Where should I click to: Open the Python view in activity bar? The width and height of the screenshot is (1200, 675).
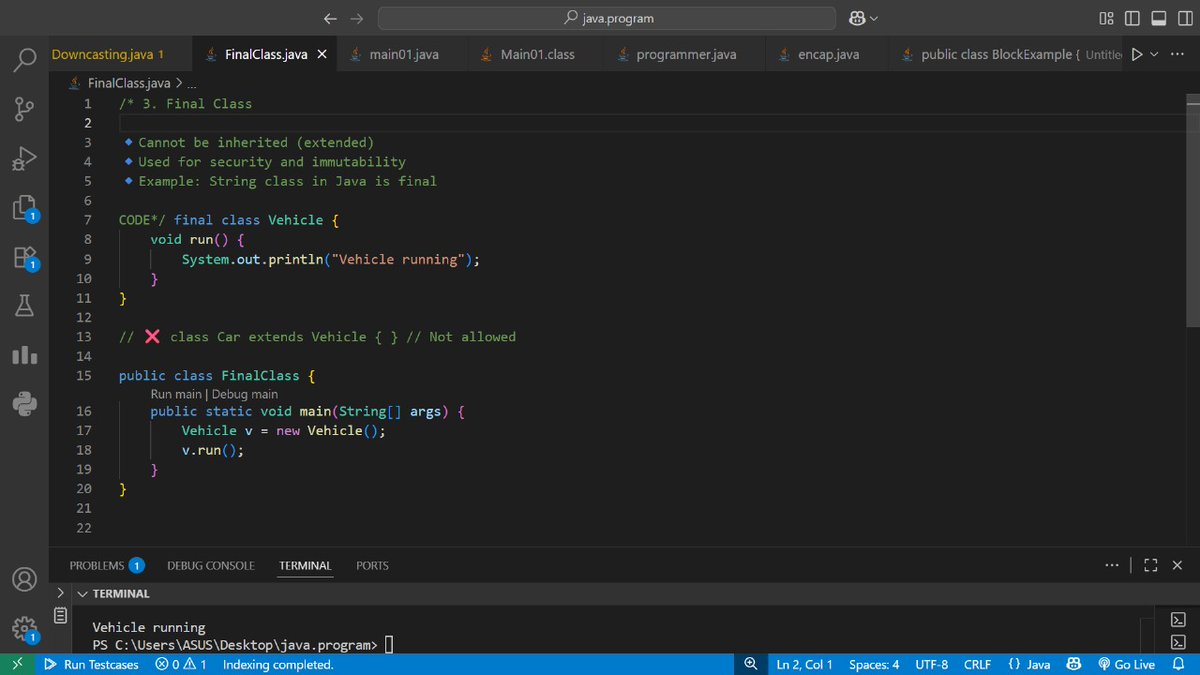pos(25,404)
